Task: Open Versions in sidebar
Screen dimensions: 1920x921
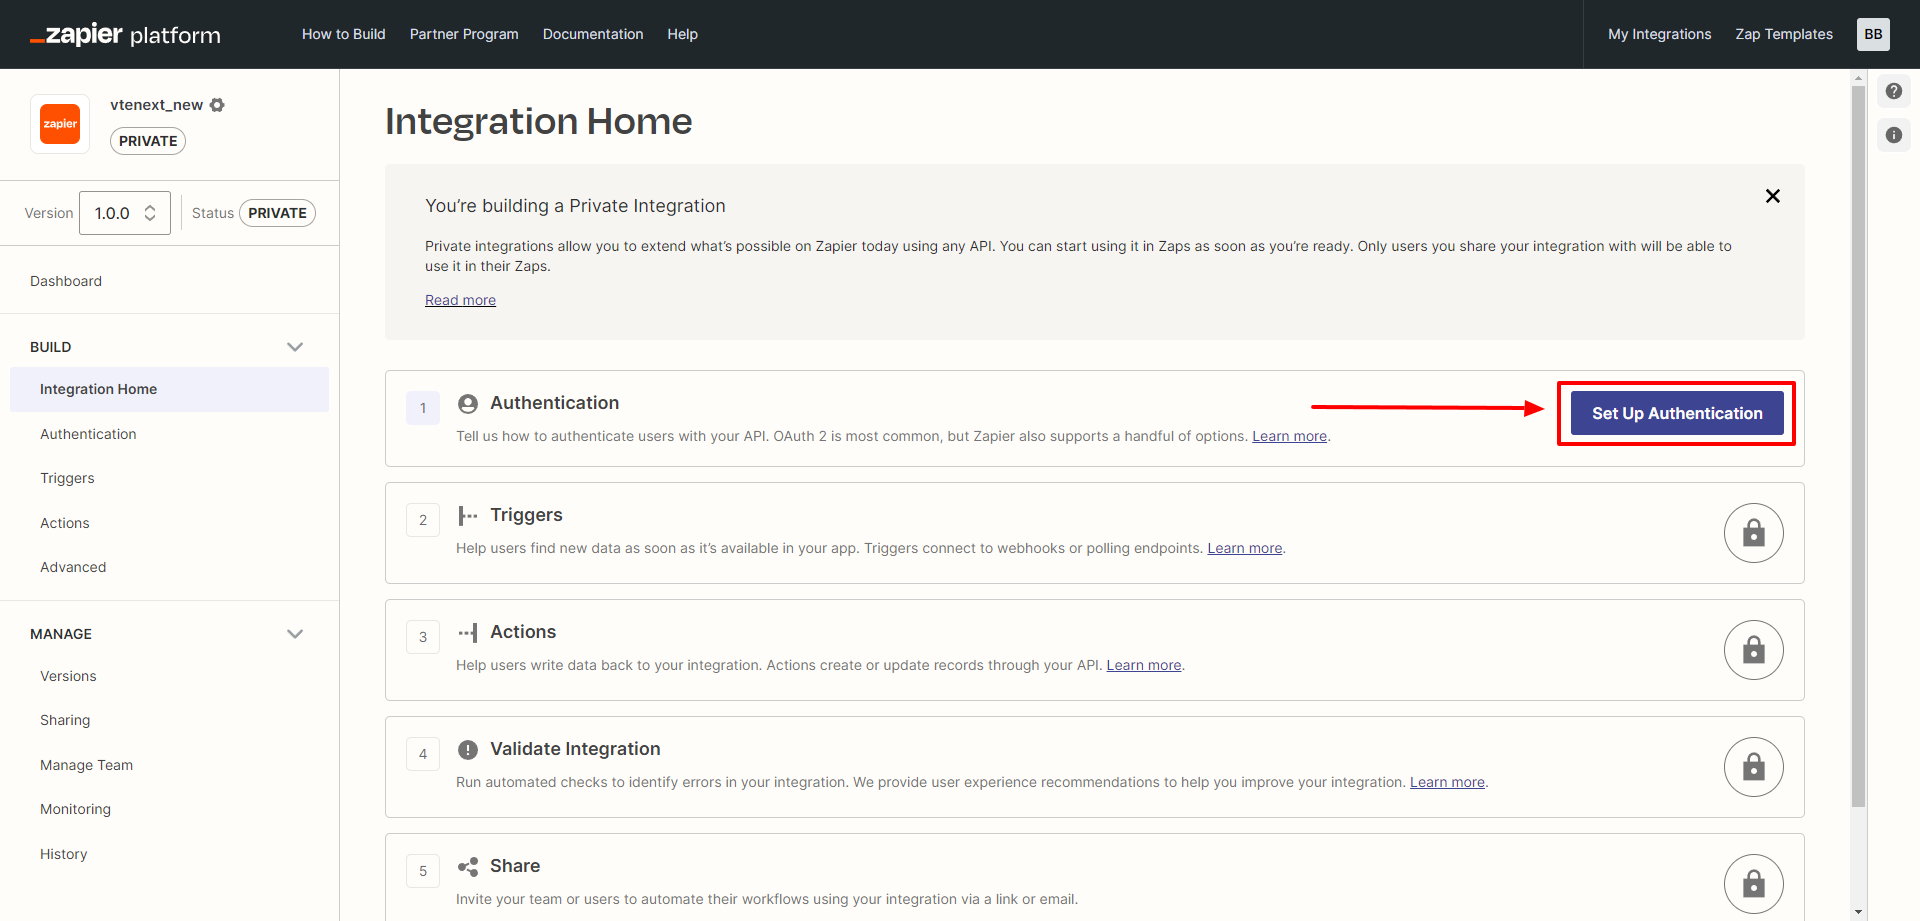Action: [x=68, y=676]
